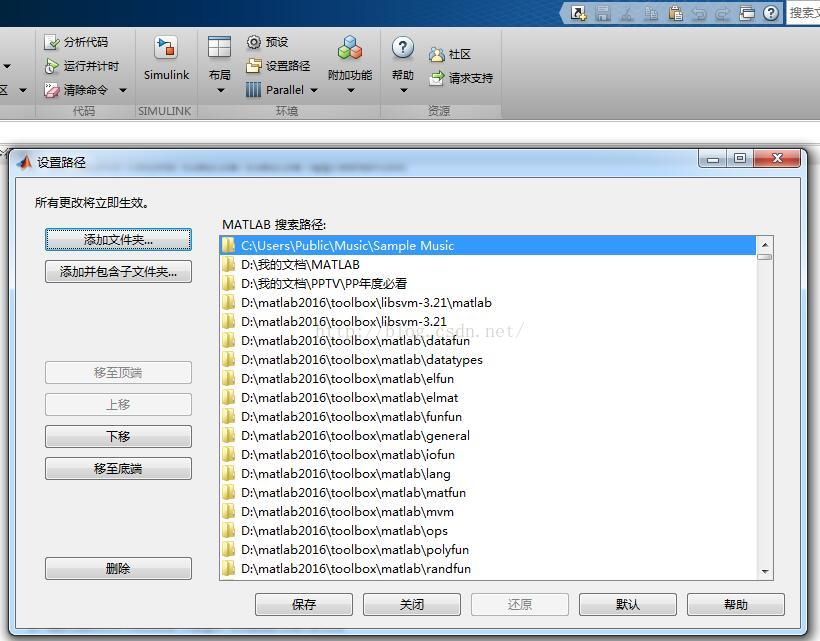This screenshot has height=641, width=820.
Task: Click Add with Subfolders (添加并包含子文件夹...) button
Action: click(118, 271)
